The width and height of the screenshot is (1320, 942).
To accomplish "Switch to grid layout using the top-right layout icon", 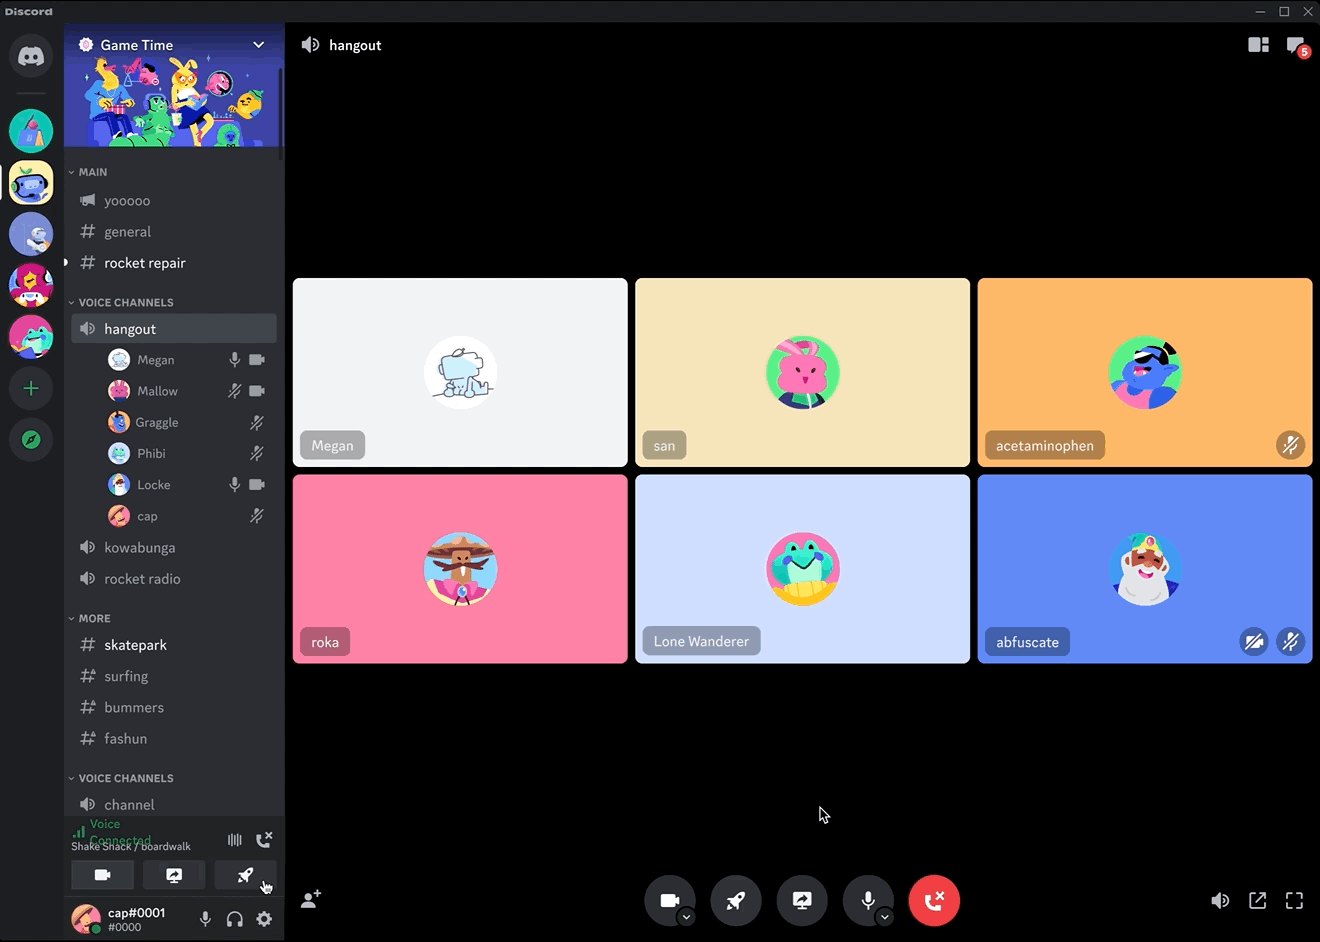I will point(1257,45).
